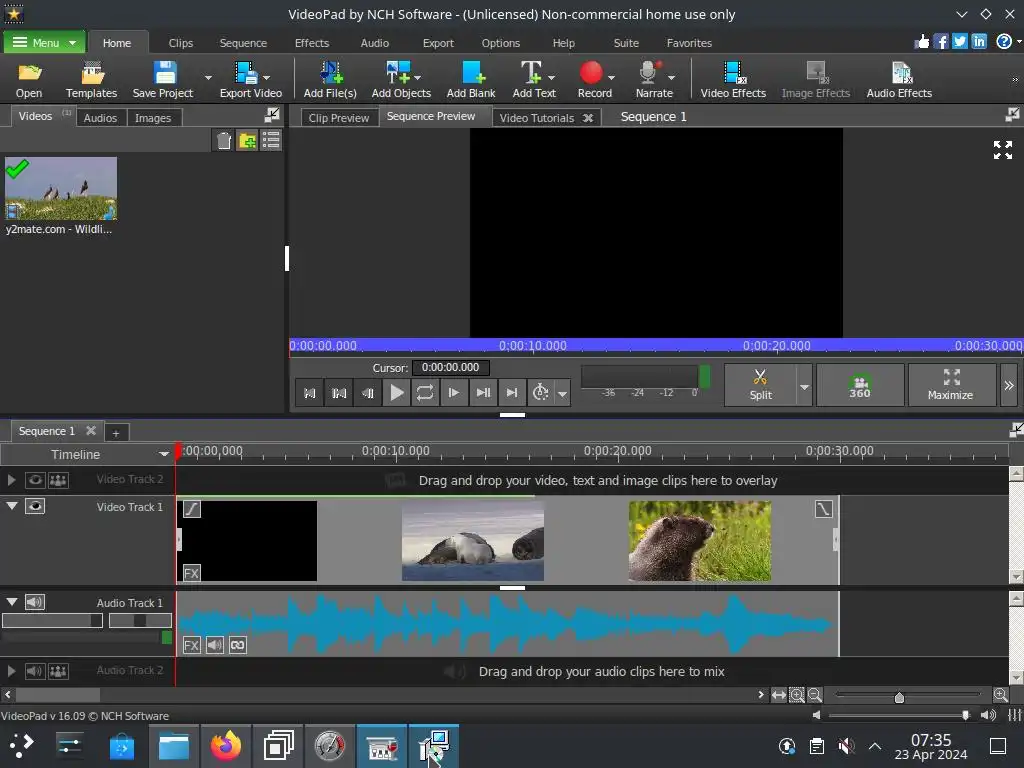This screenshot has width=1024, height=768.
Task: Play the sequence preview
Action: [x=396, y=392]
